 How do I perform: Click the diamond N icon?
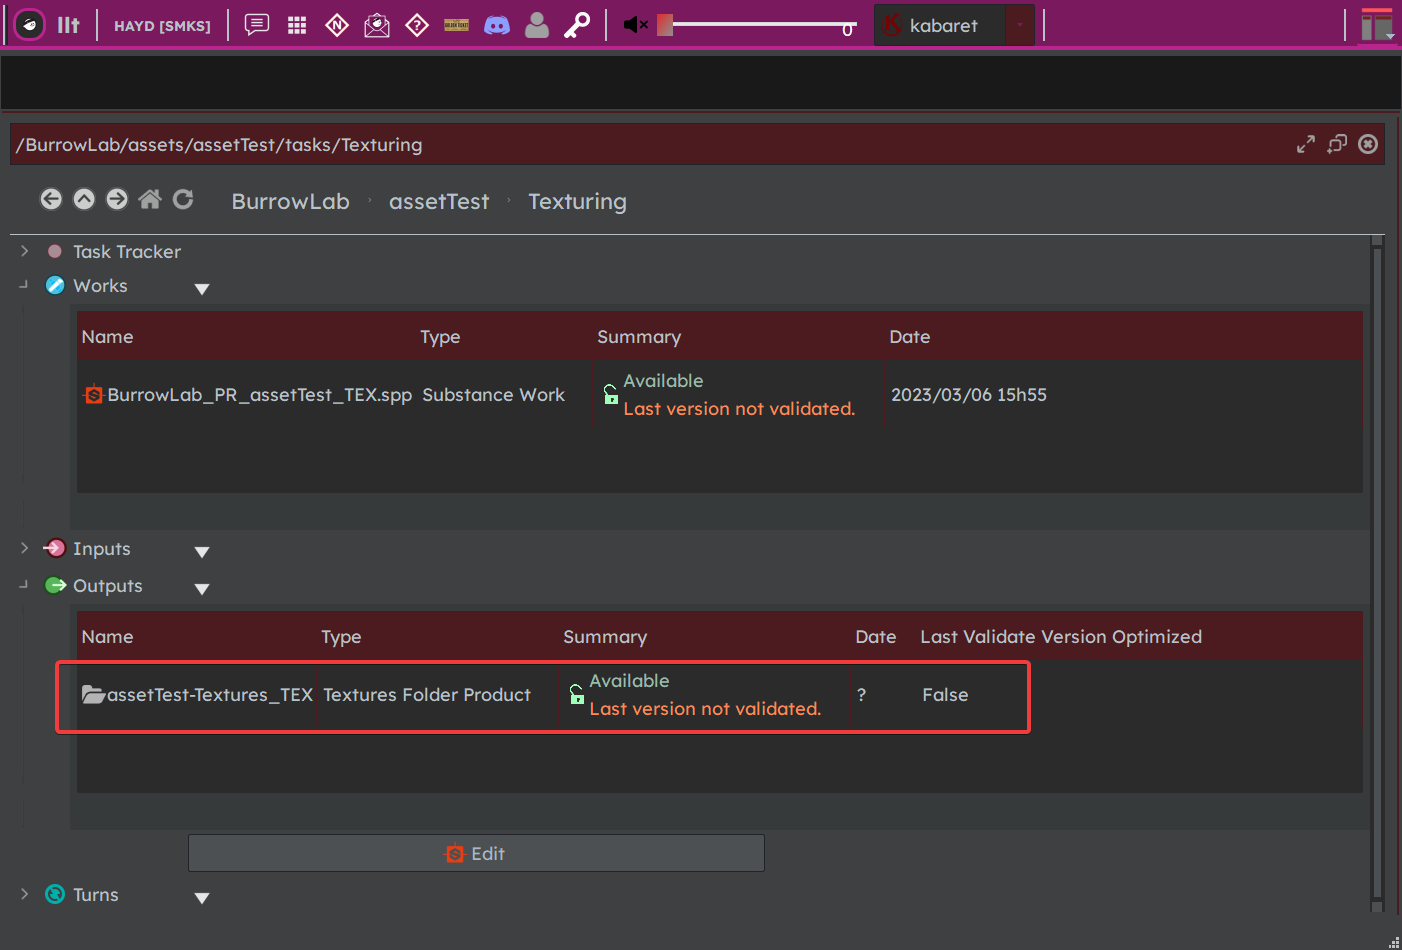[x=337, y=25]
